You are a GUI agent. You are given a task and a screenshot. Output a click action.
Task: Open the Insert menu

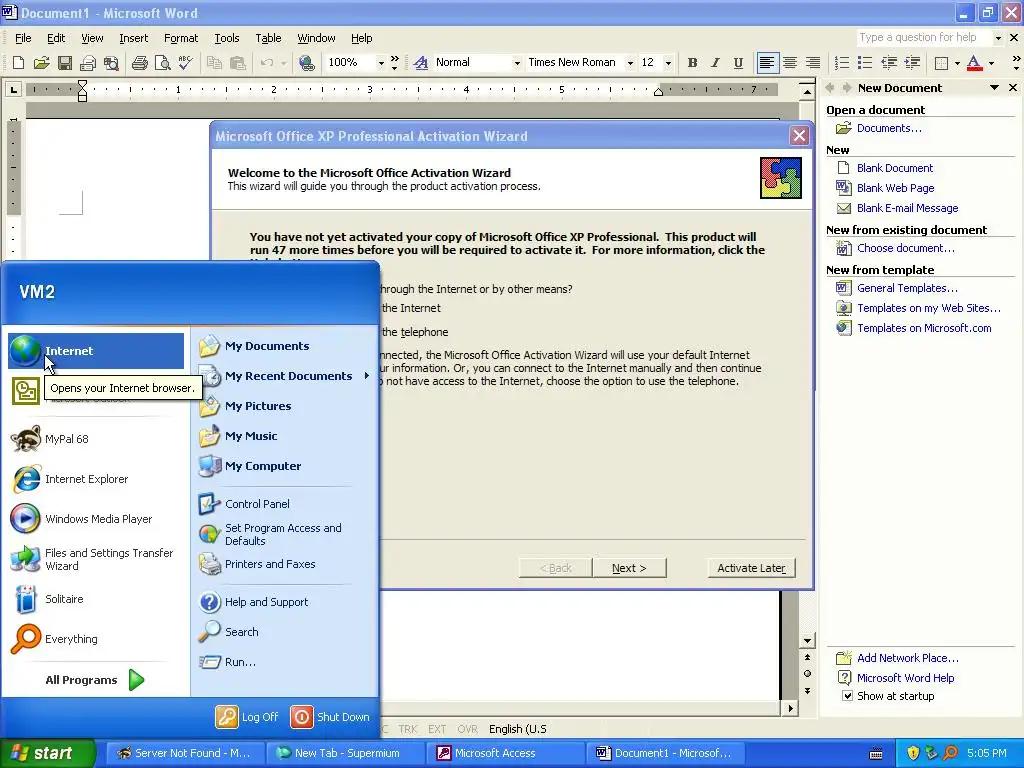(x=133, y=38)
